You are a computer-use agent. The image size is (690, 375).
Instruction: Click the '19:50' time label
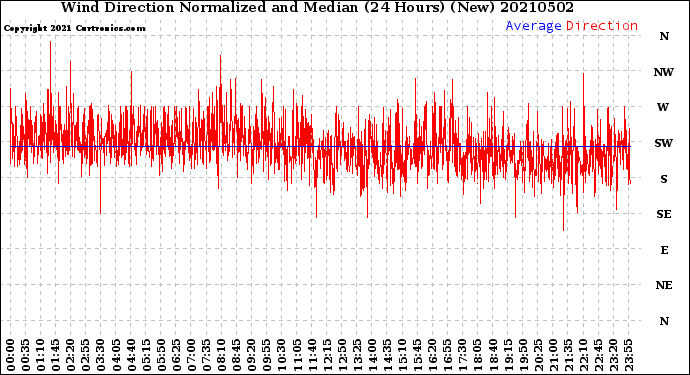pos(523,355)
